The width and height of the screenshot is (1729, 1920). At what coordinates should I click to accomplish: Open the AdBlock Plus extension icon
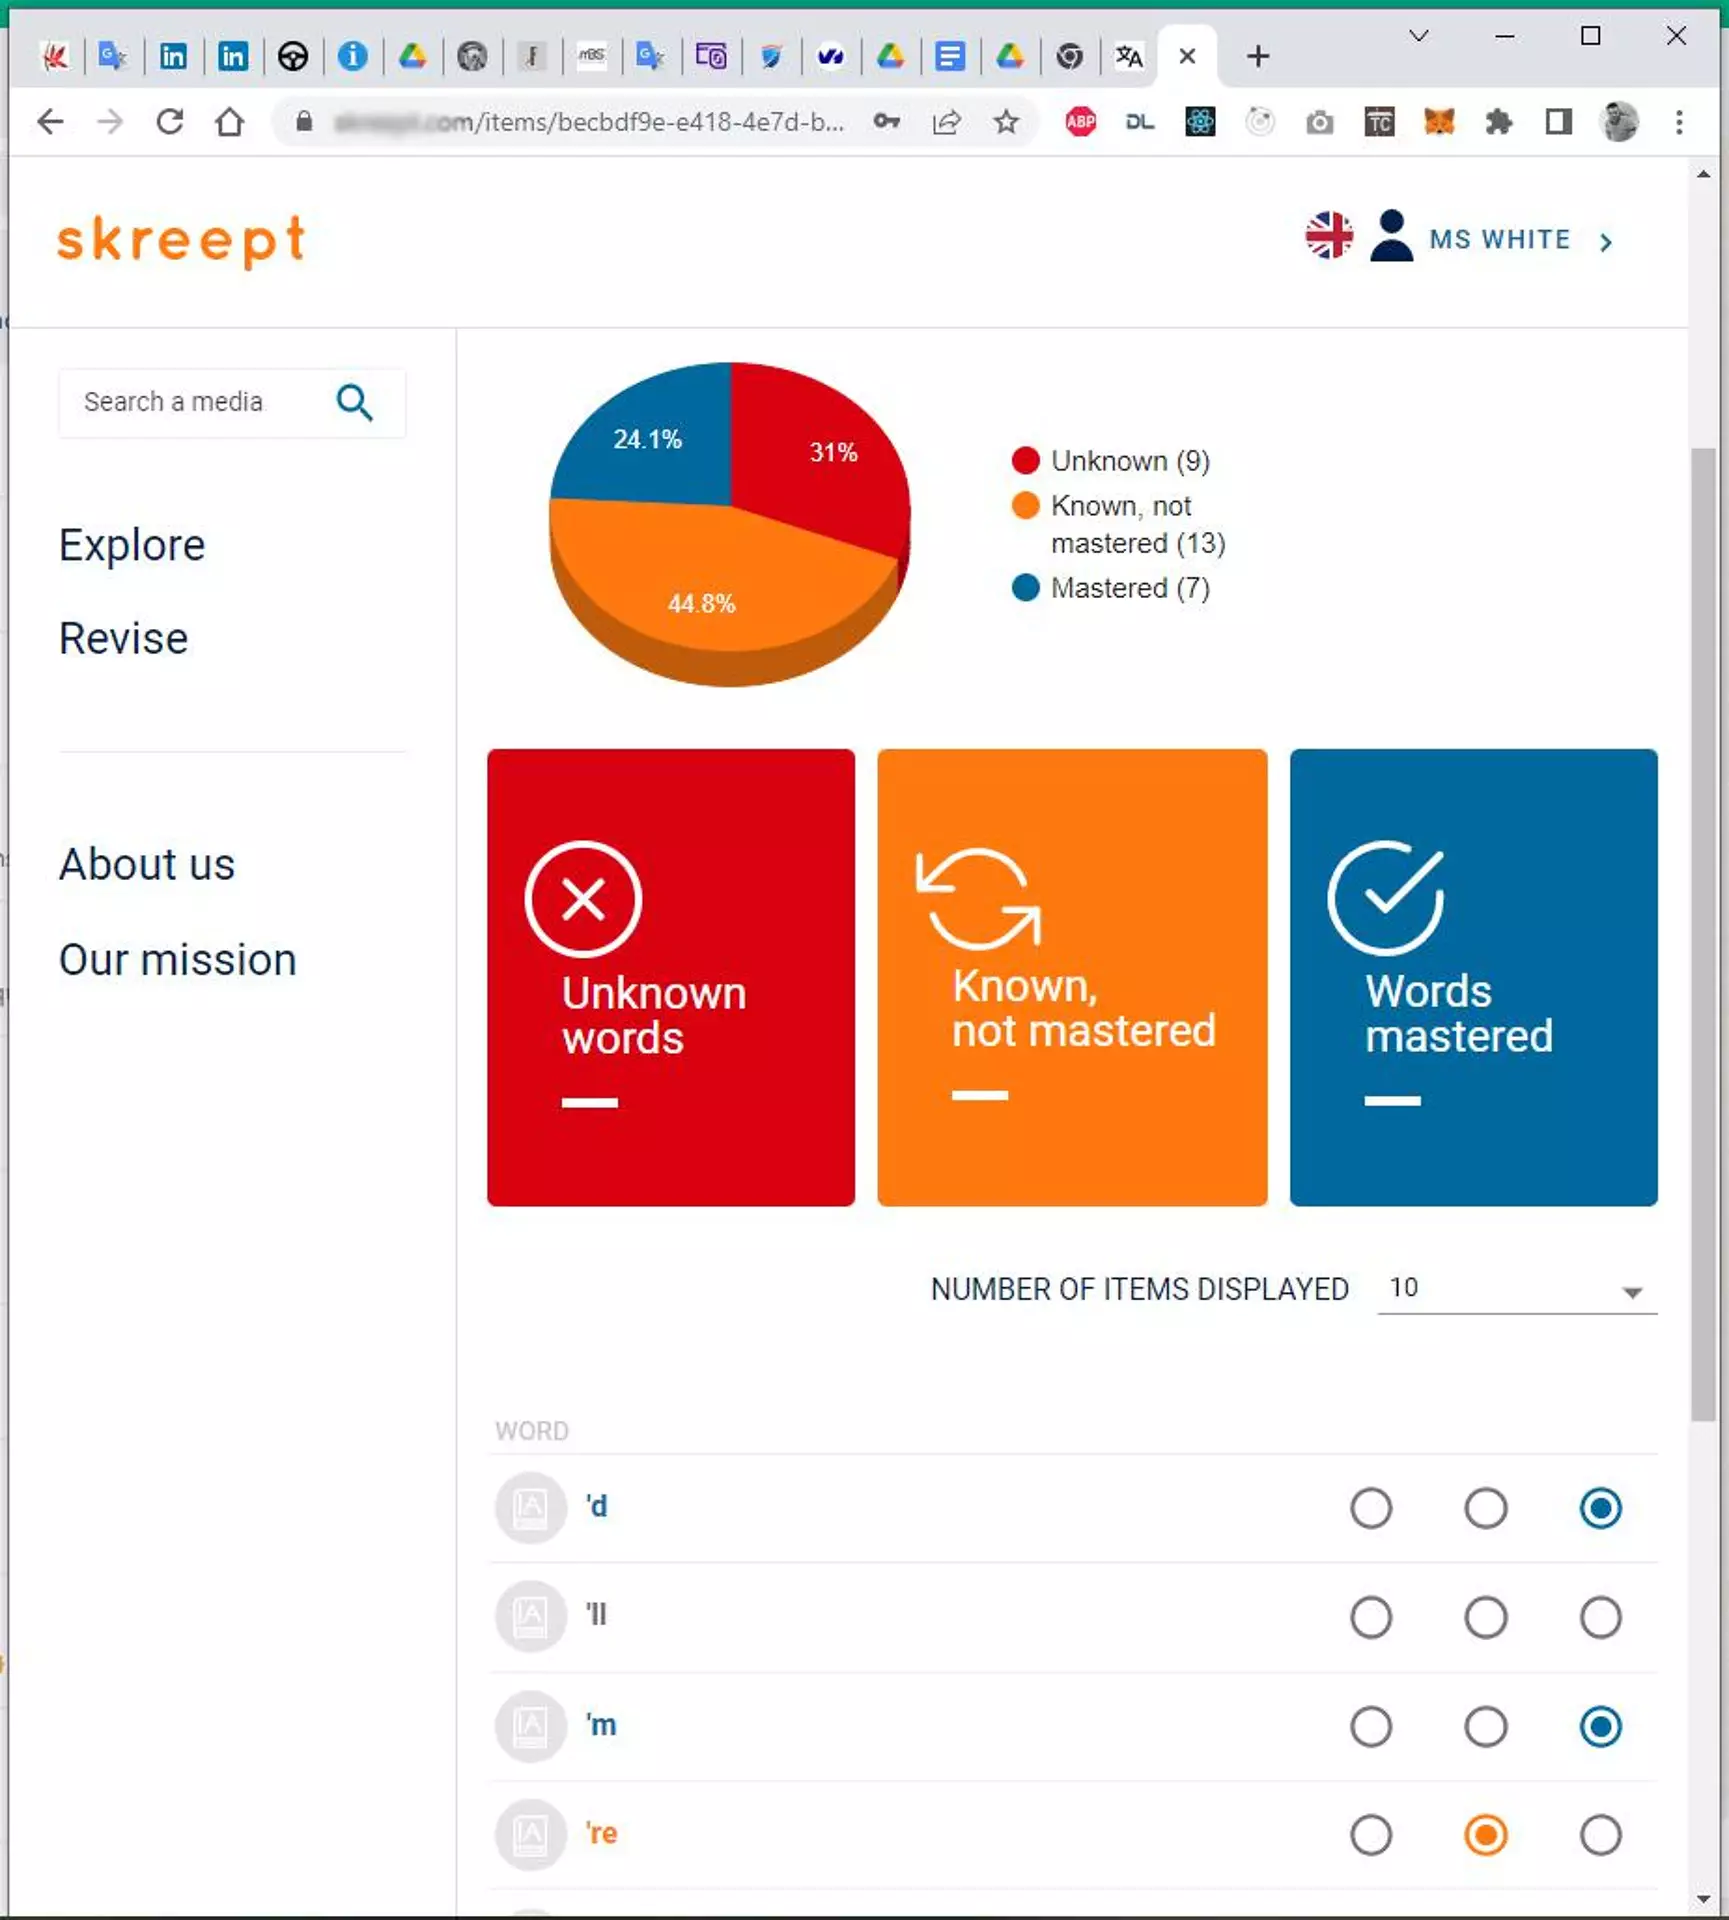pyautogui.click(x=1080, y=122)
